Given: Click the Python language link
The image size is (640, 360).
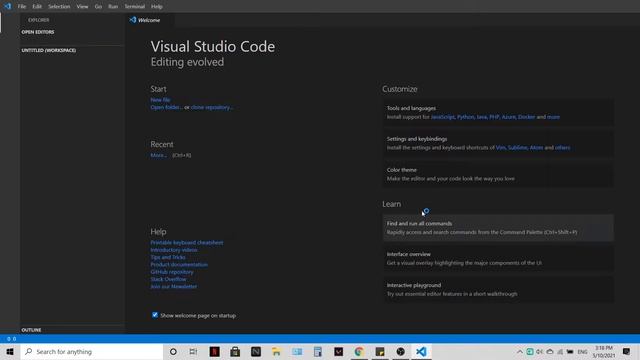Looking at the screenshot, I should coord(466,117).
